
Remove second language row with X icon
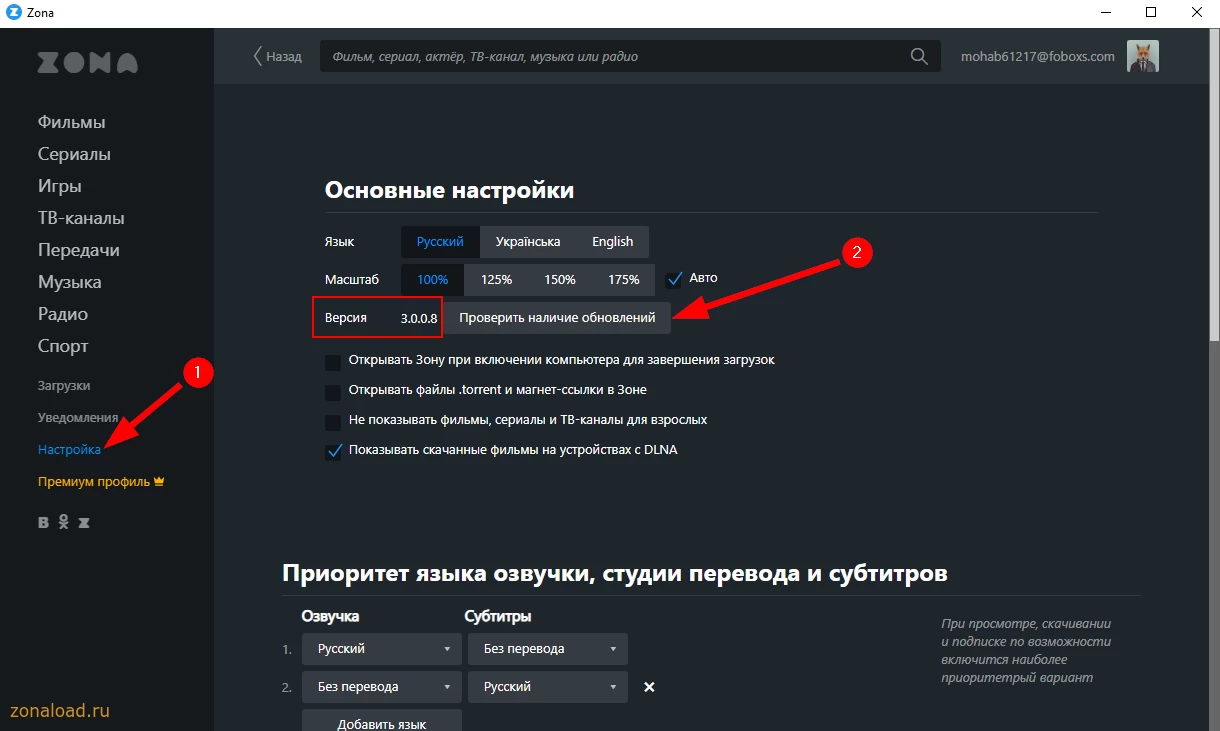(649, 687)
